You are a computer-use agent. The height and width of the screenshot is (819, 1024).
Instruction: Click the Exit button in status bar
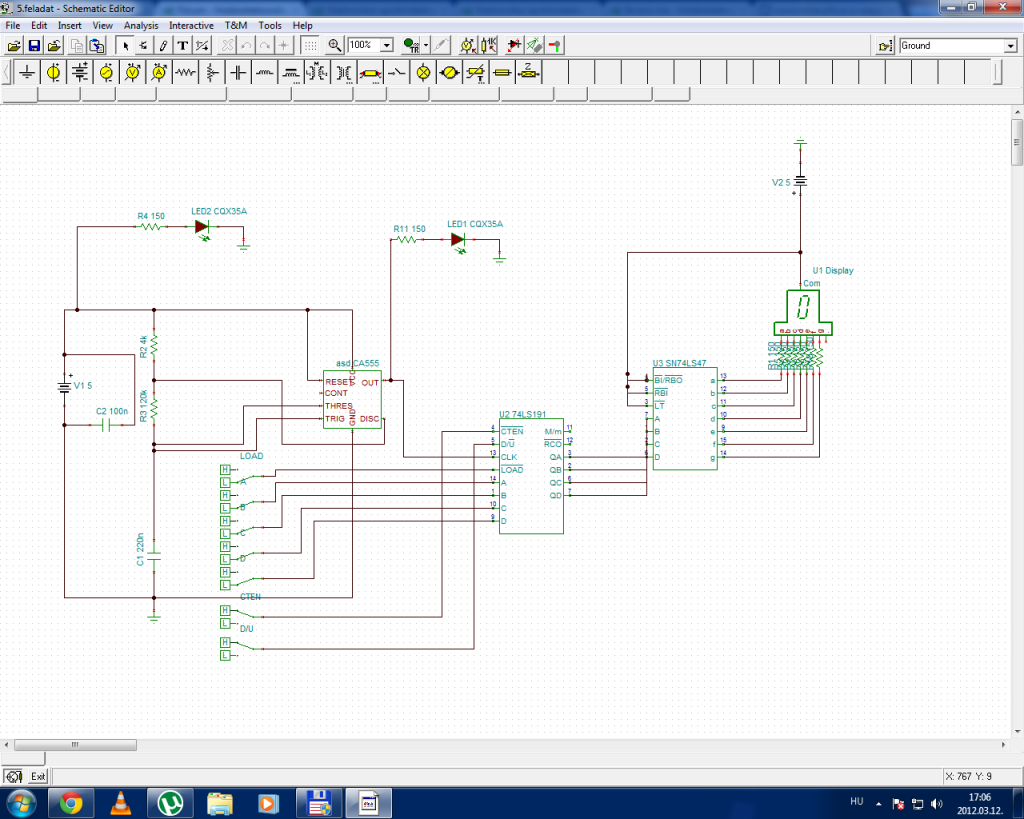pos(39,776)
